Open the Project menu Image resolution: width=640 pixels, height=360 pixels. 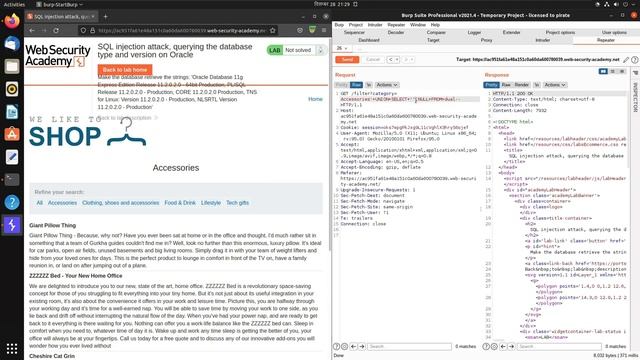pyautogui.click(x=356, y=25)
